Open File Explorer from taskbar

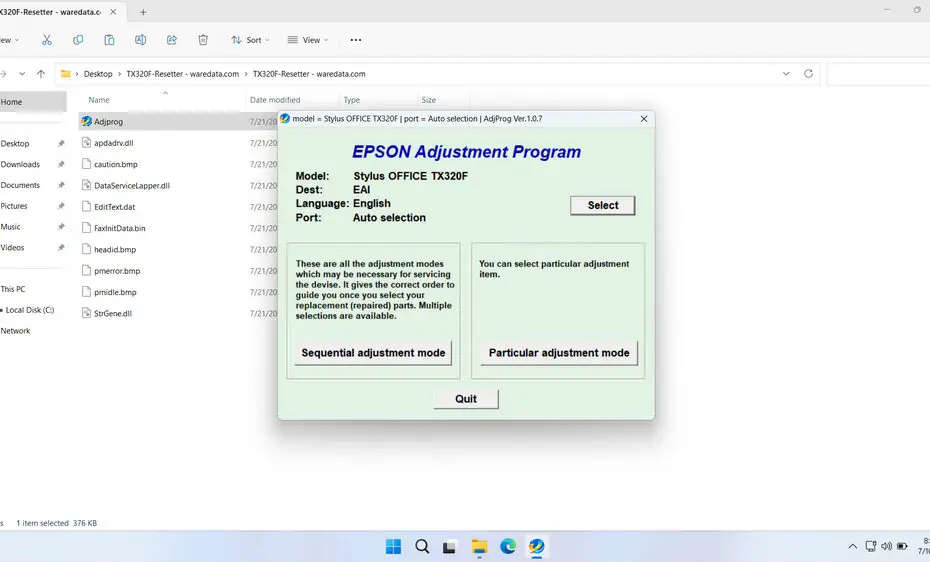[479, 546]
